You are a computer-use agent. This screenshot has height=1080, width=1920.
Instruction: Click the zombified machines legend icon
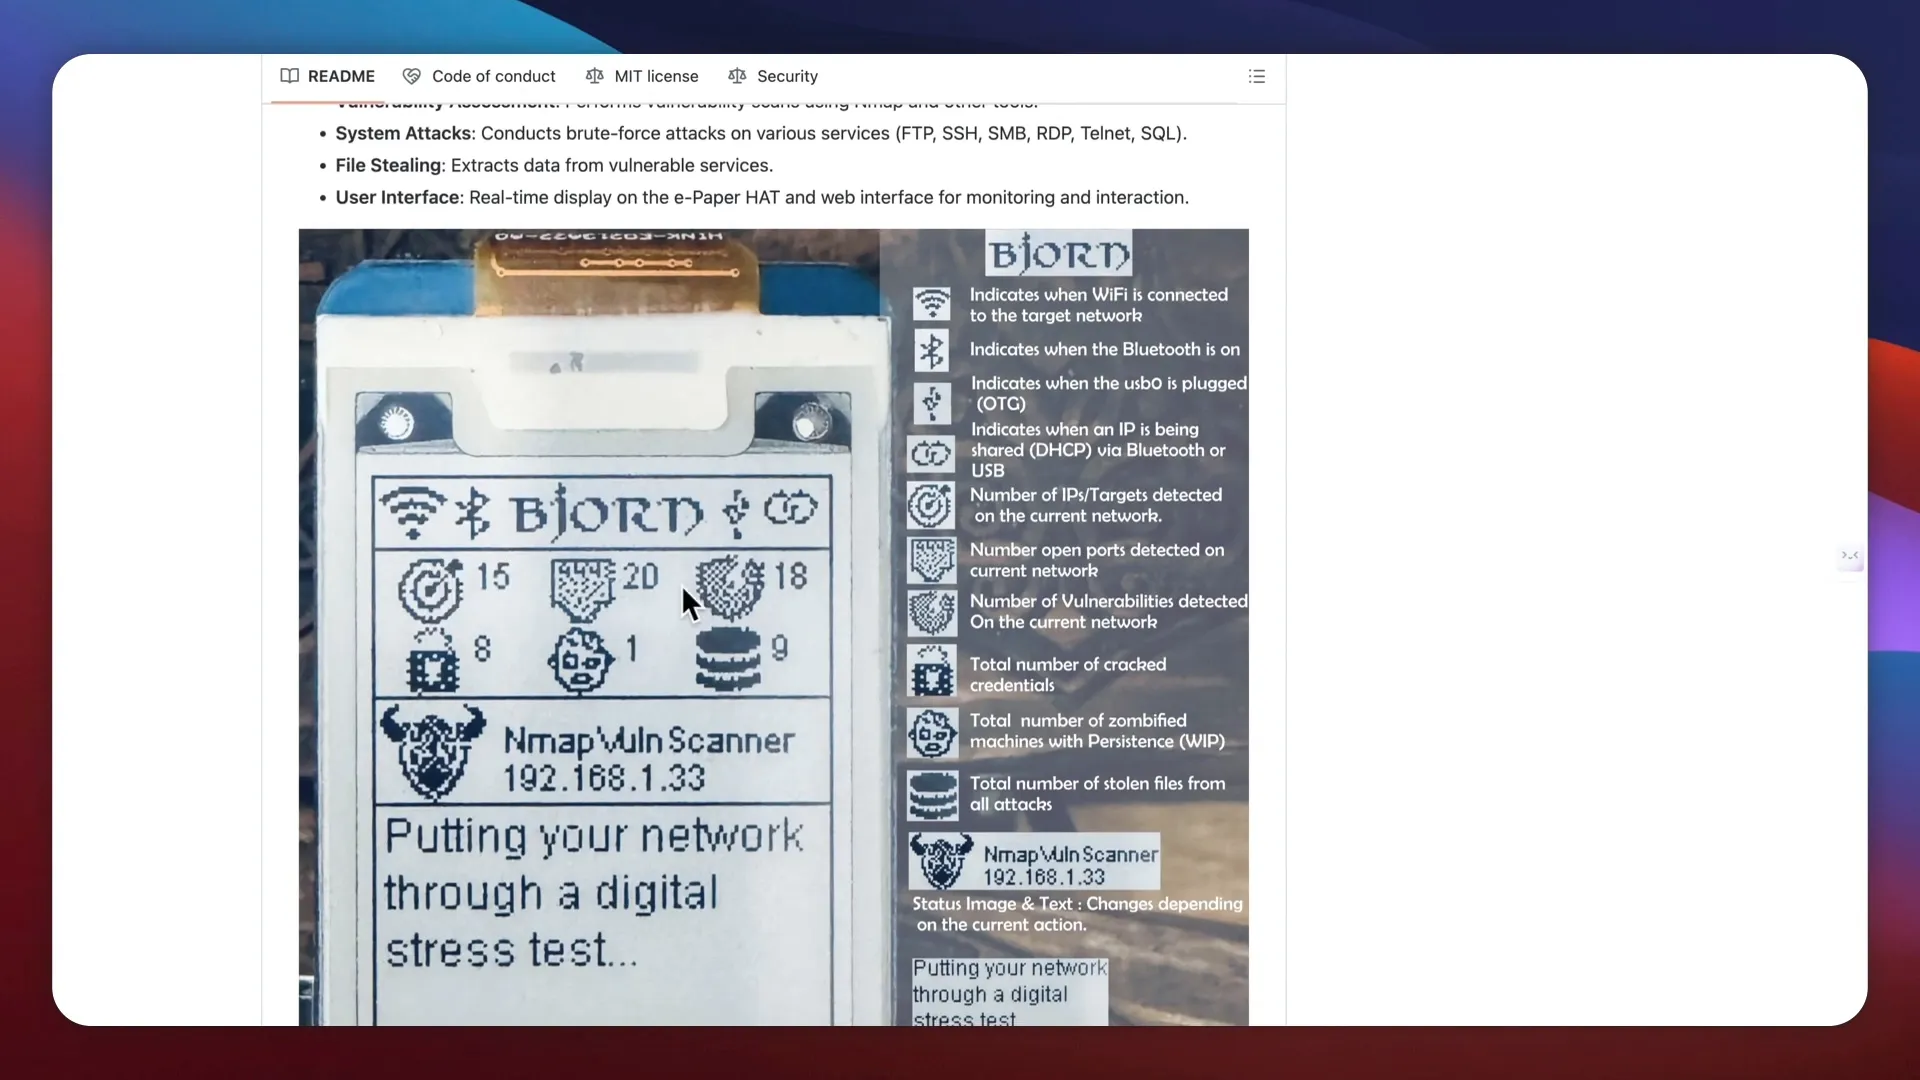pos(931,733)
